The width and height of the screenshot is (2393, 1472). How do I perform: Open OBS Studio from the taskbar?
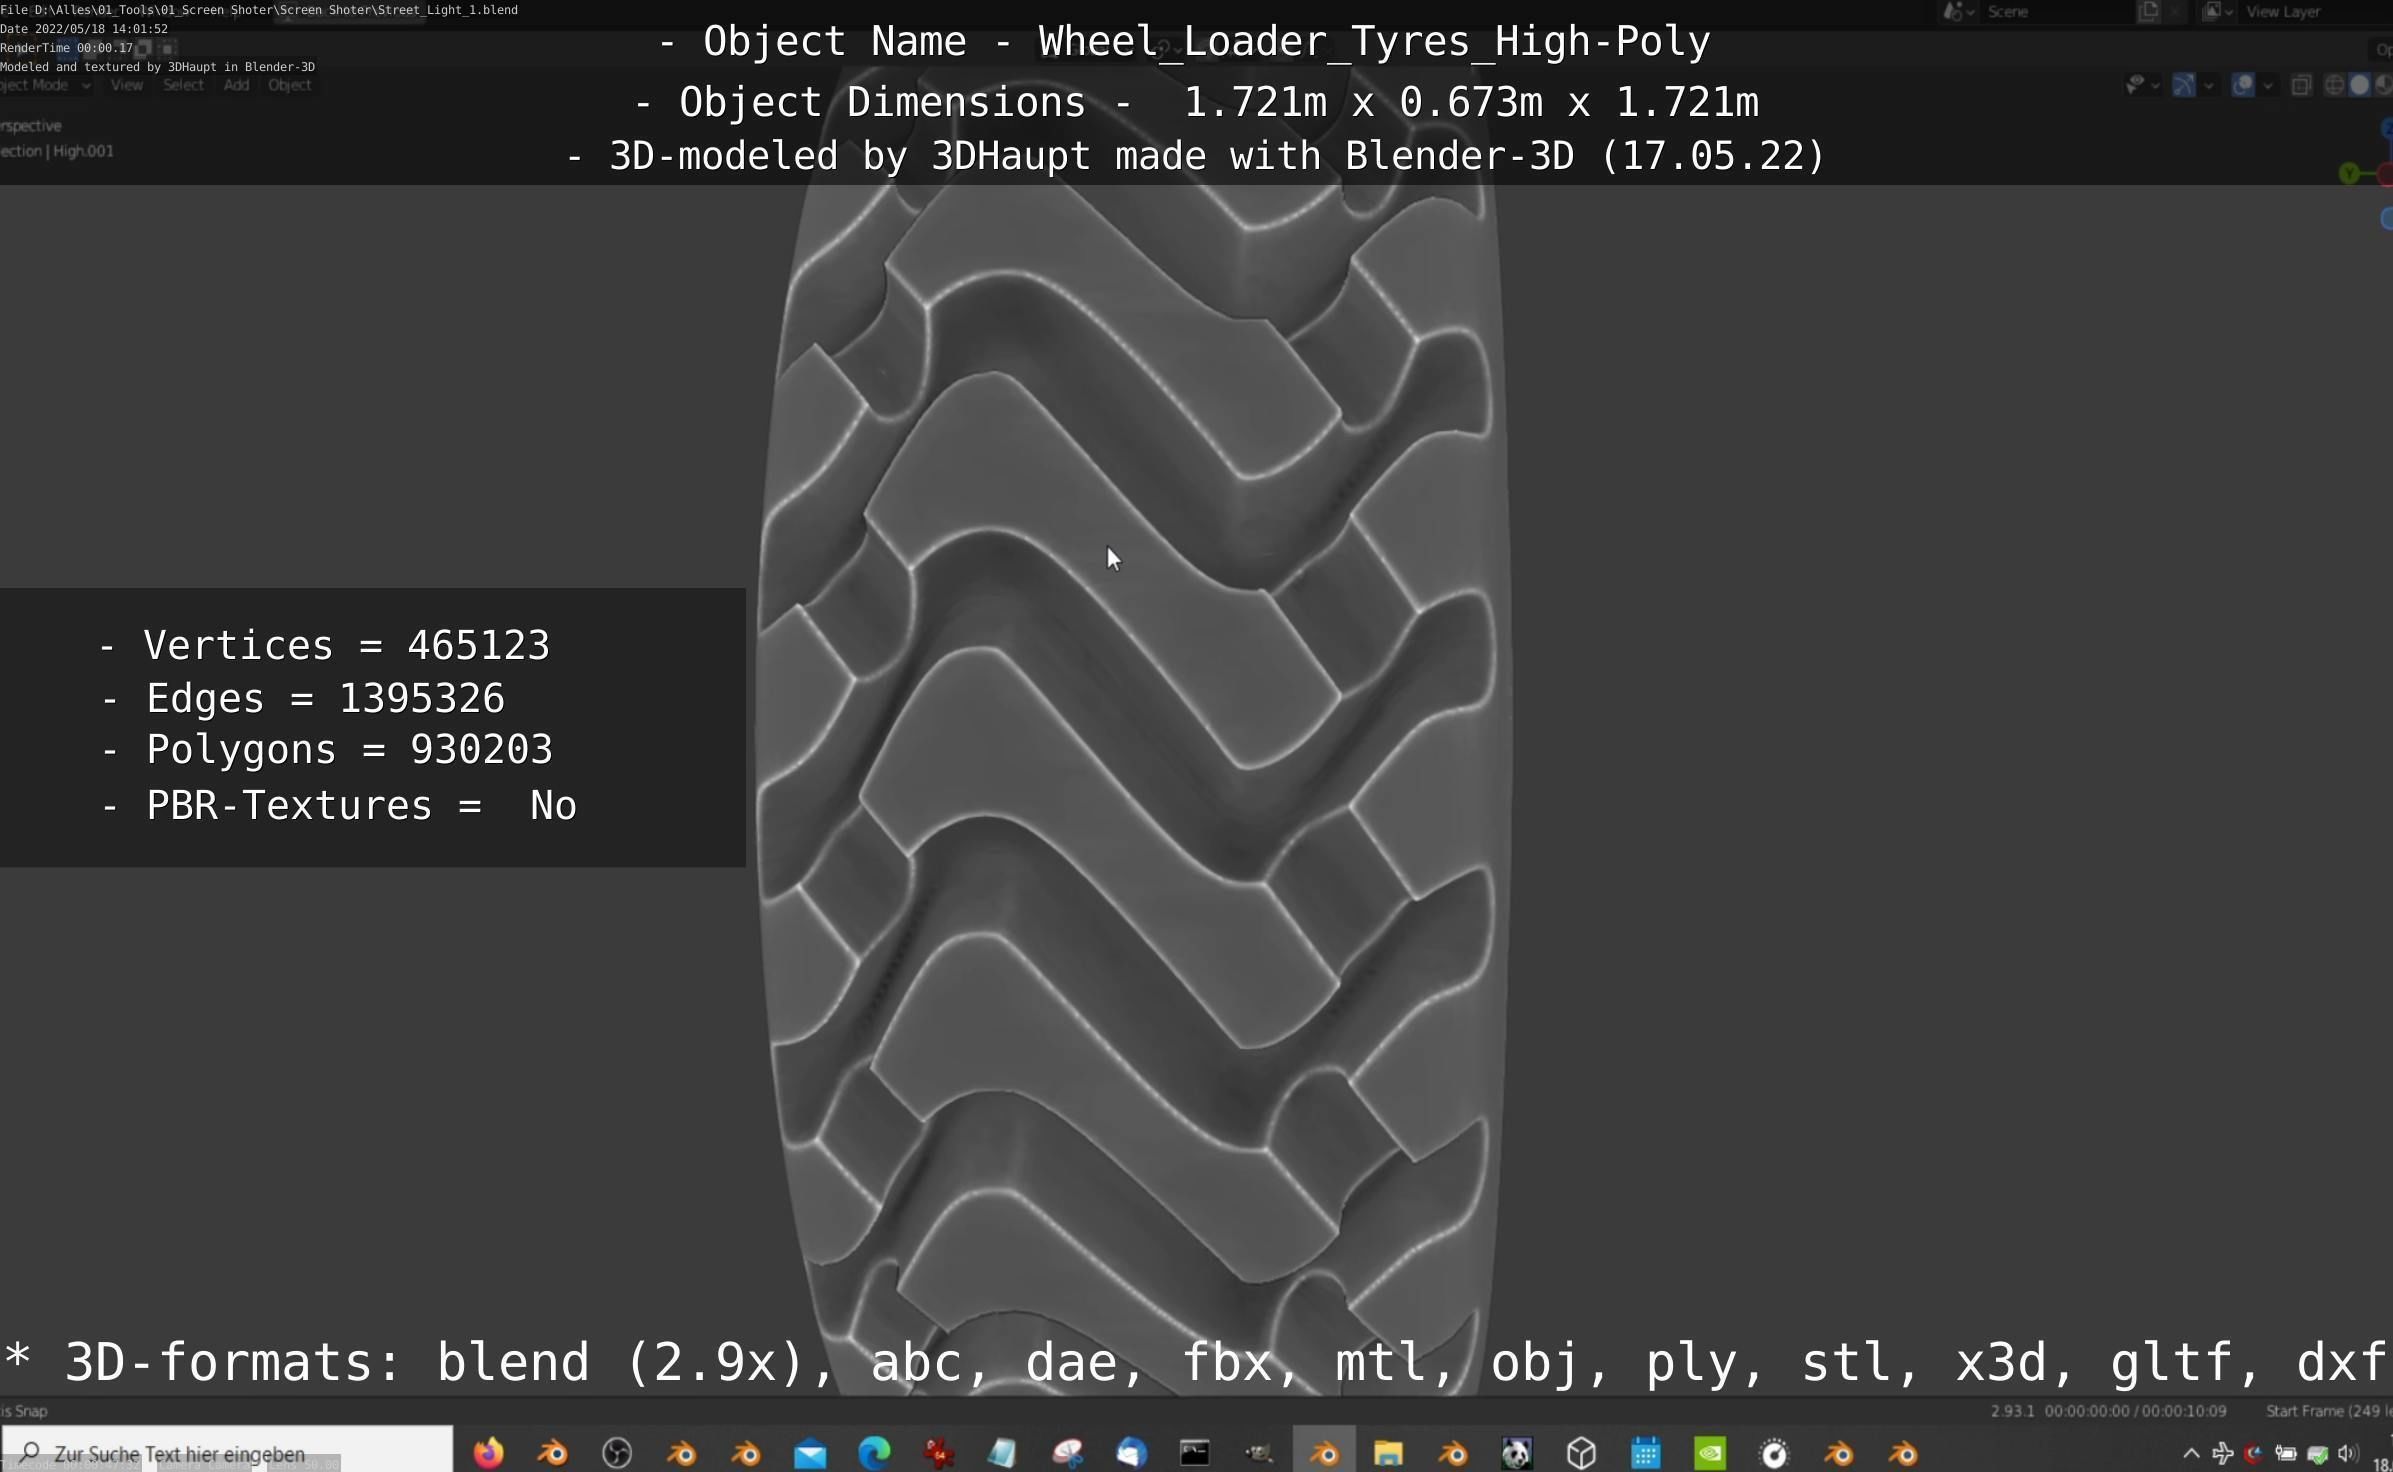point(617,1452)
